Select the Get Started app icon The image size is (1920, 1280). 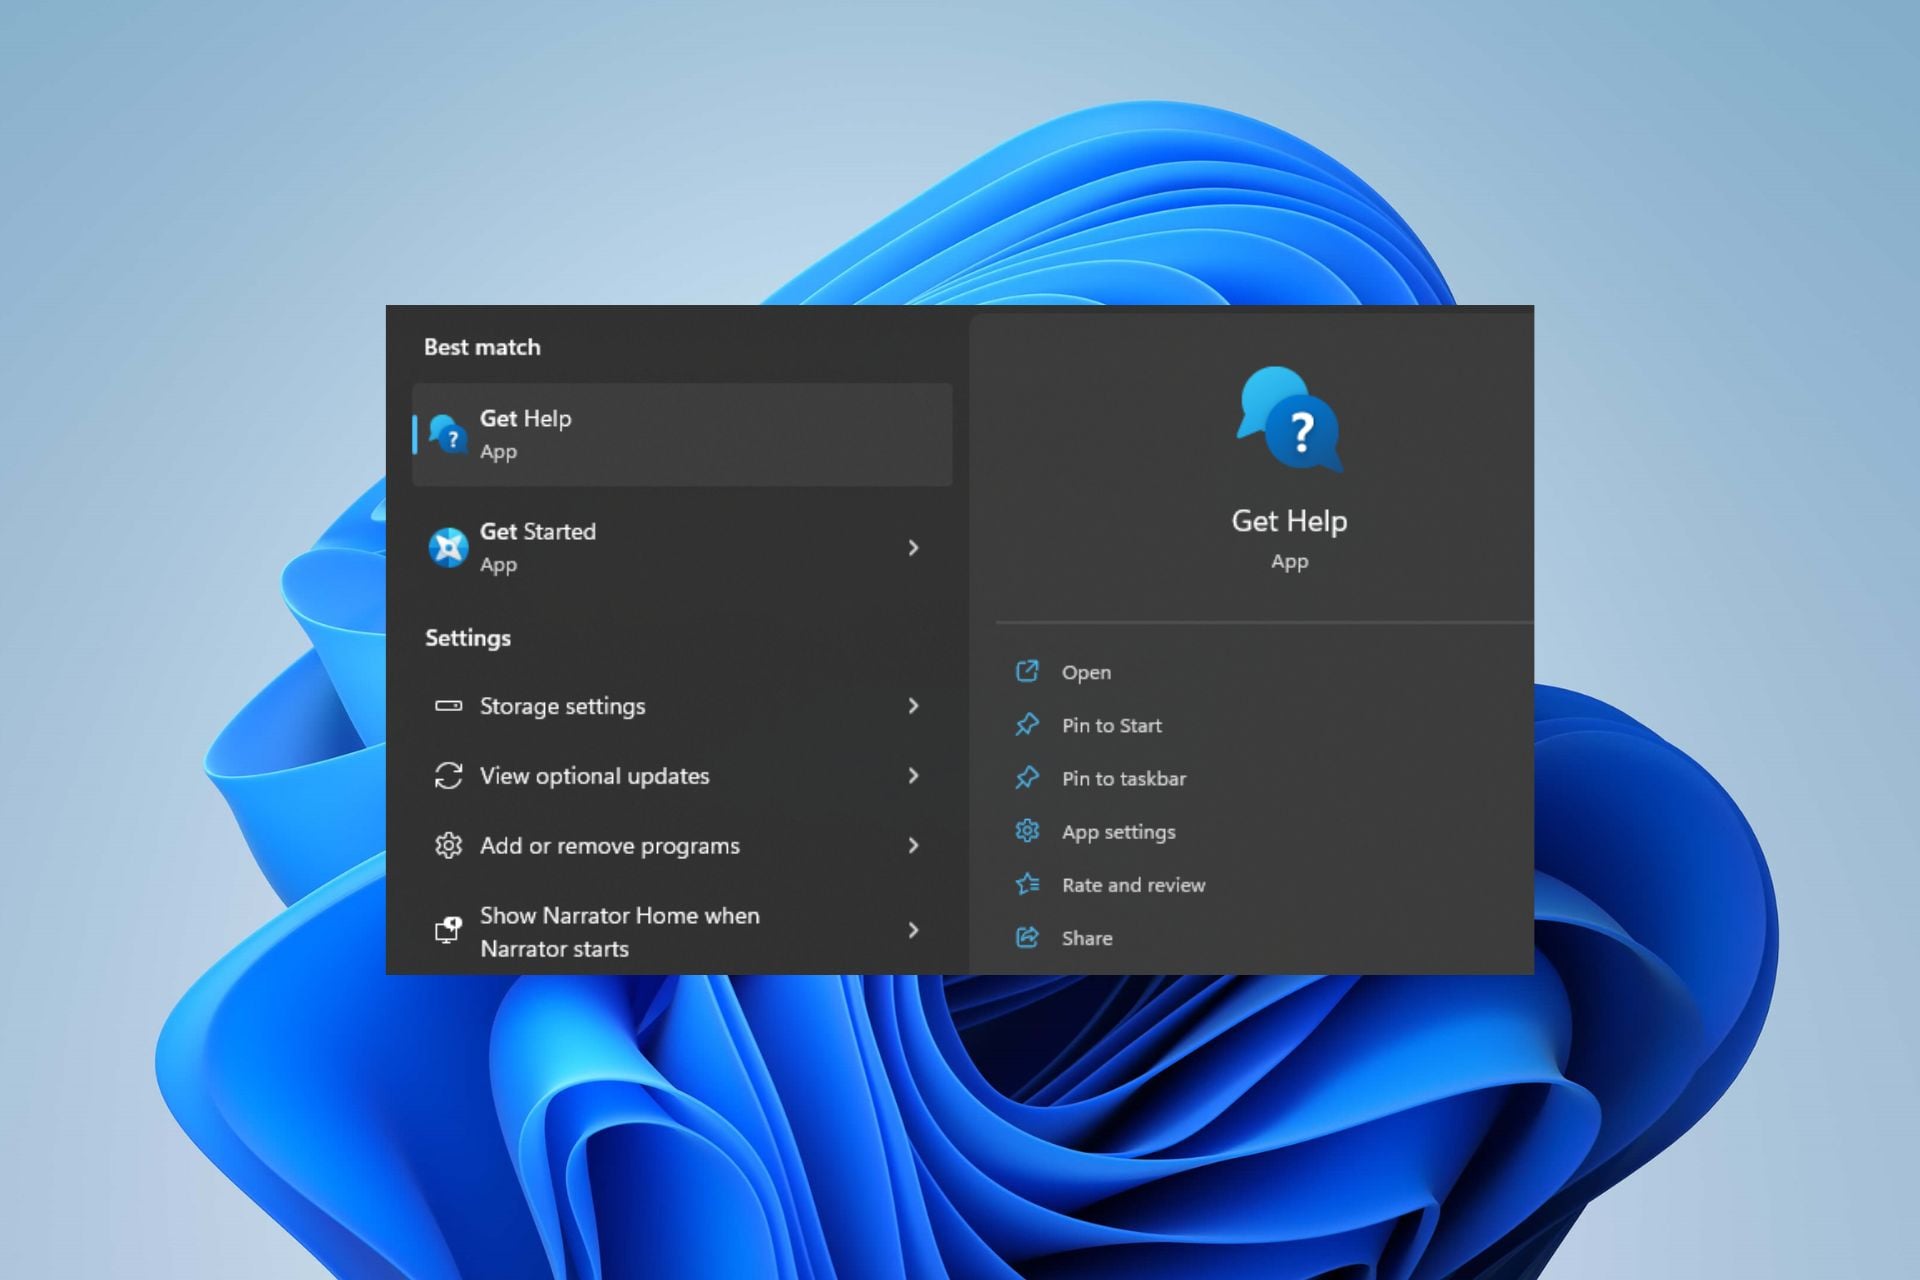coord(450,548)
